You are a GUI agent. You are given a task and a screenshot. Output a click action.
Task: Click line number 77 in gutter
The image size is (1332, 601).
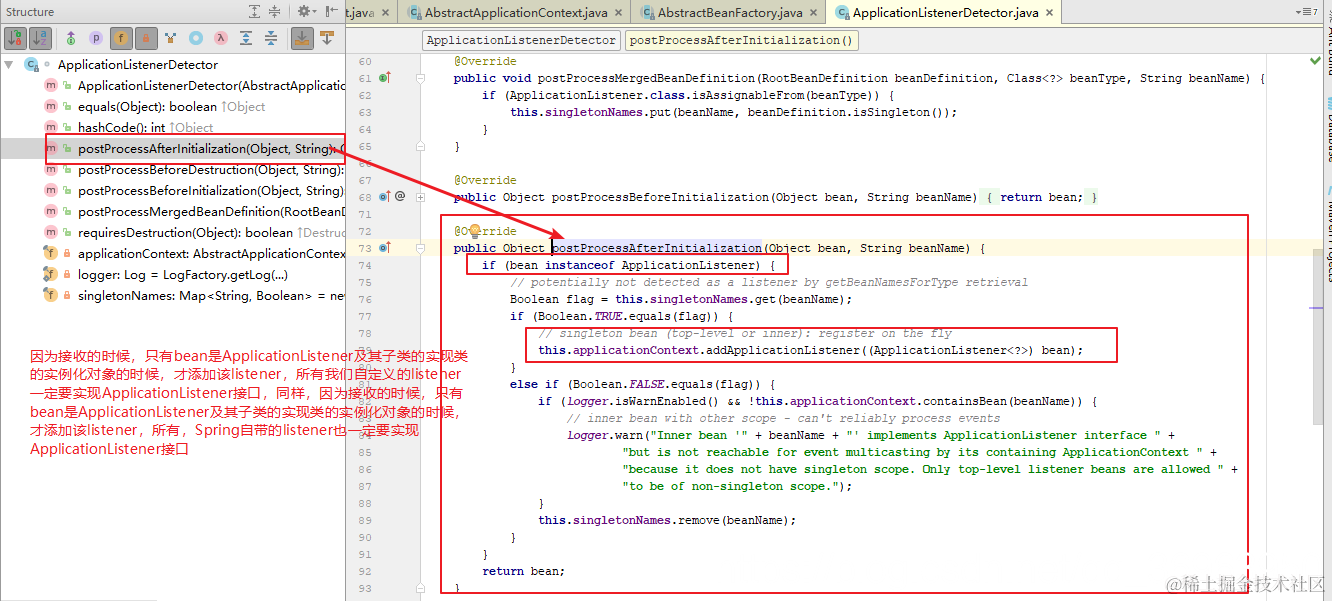(x=364, y=316)
